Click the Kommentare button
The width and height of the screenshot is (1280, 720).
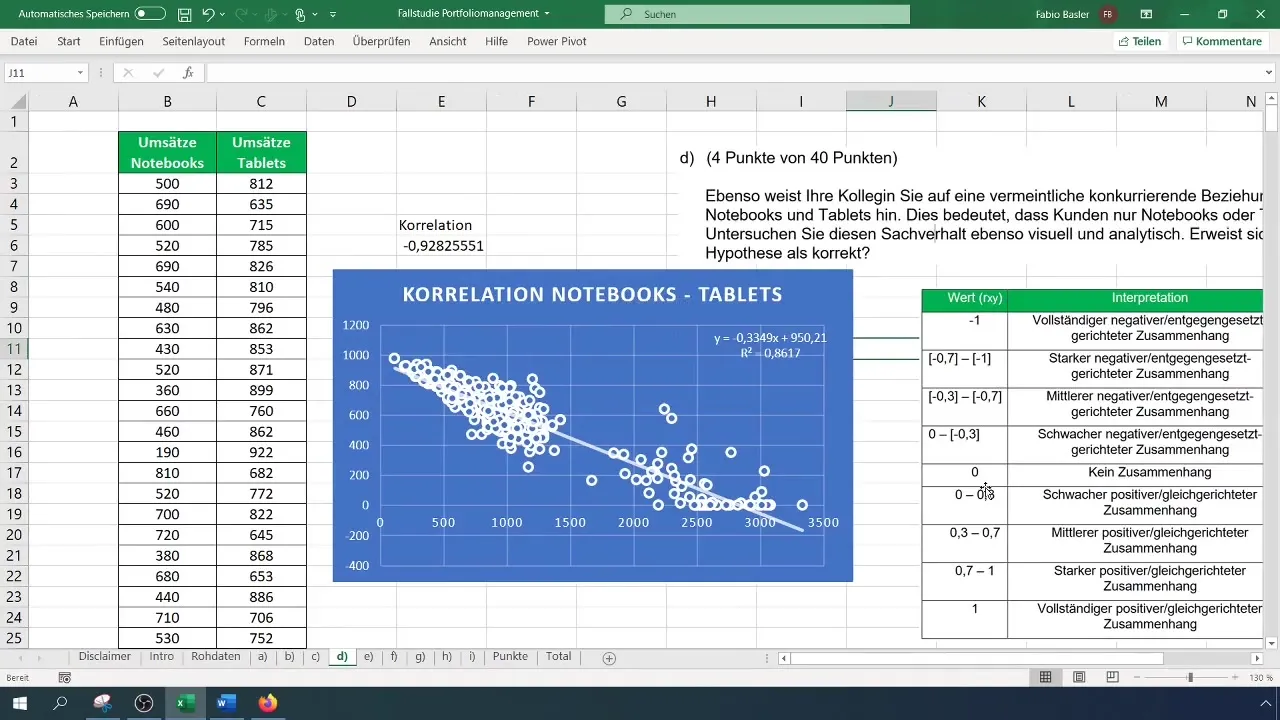click(x=1222, y=41)
